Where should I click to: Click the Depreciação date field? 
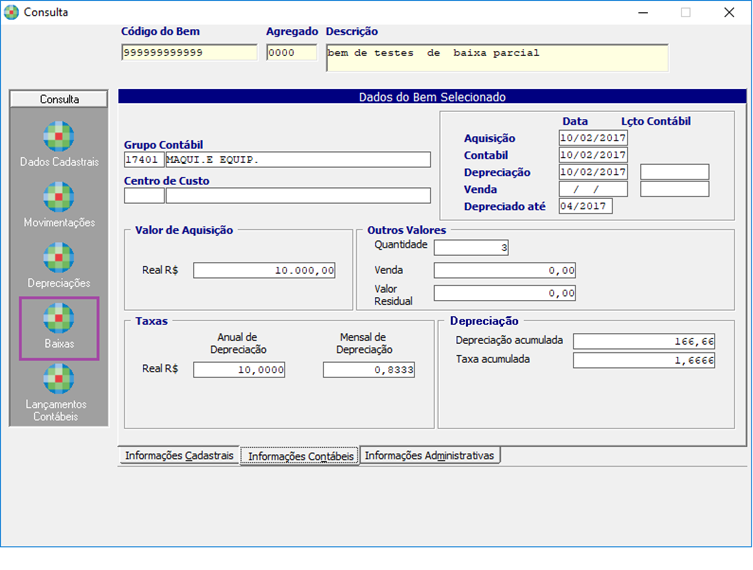(x=593, y=172)
